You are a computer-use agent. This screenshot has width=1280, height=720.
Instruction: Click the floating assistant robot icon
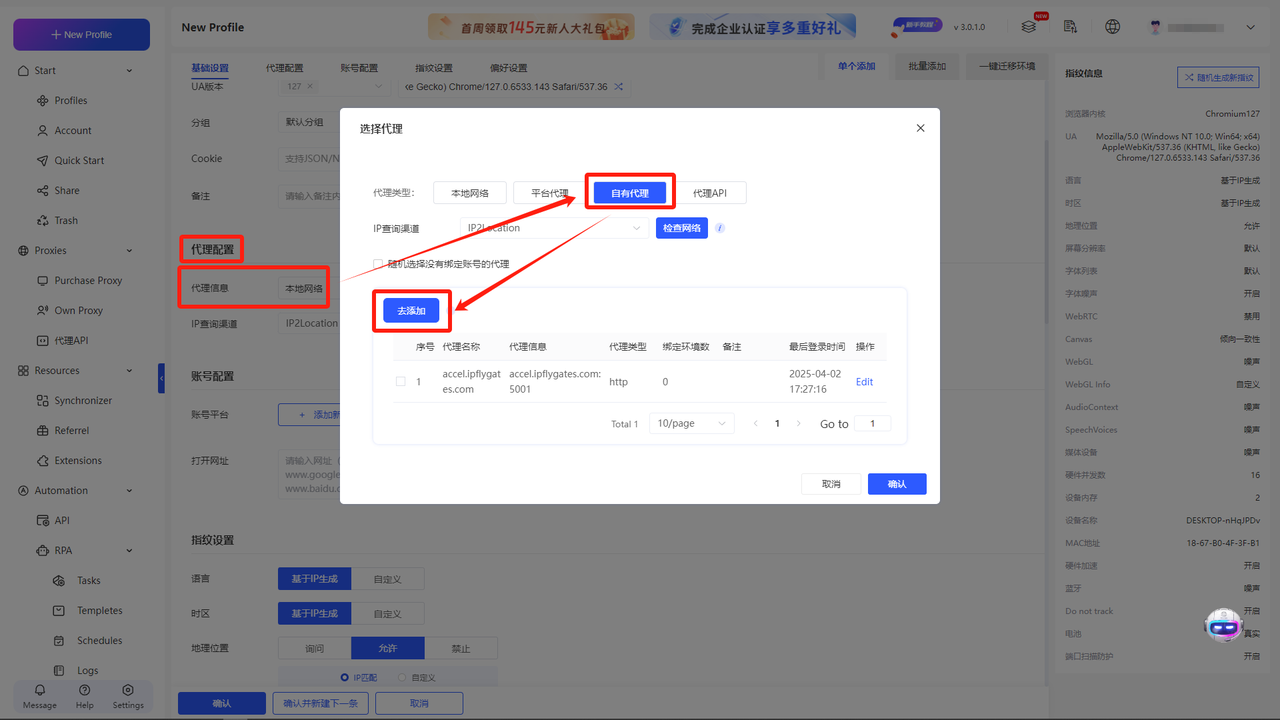pyautogui.click(x=1223, y=625)
